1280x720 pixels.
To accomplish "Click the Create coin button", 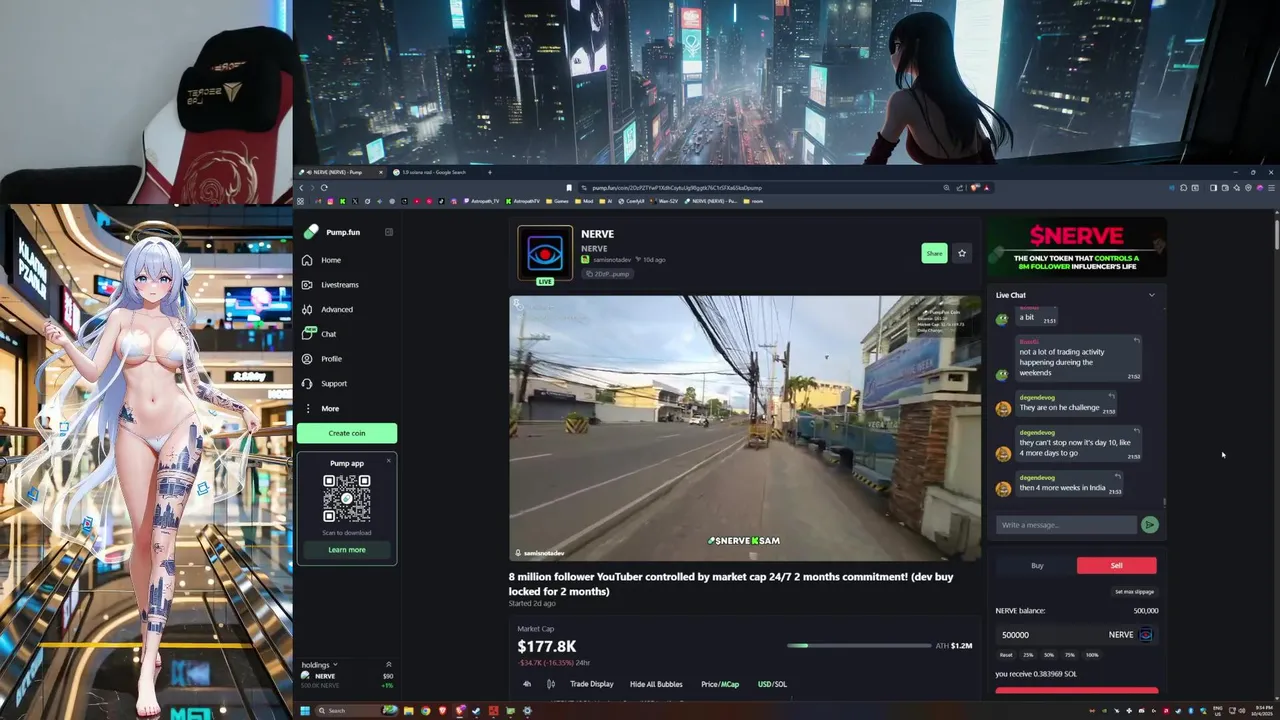I will (x=347, y=433).
